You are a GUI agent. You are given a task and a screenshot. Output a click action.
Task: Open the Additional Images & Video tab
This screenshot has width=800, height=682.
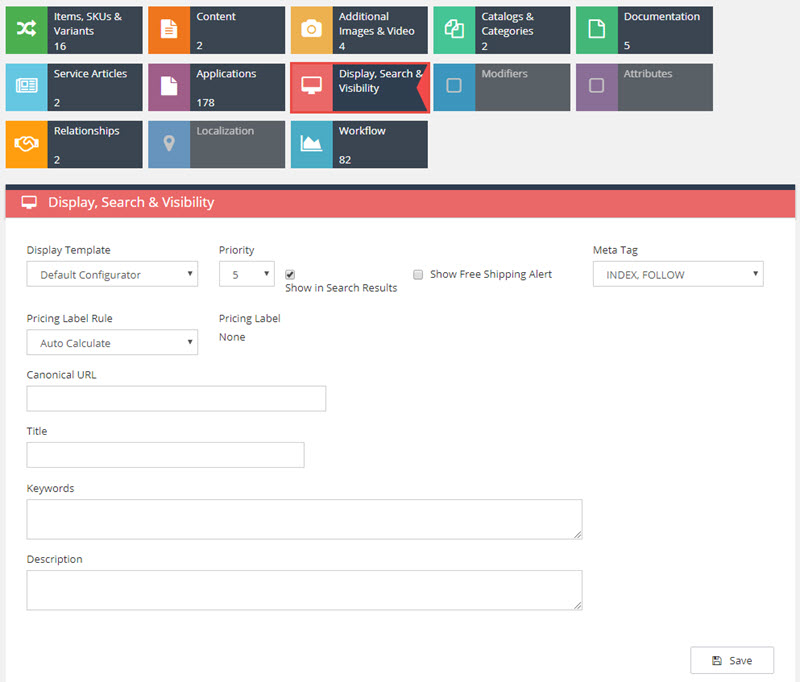click(359, 30)
